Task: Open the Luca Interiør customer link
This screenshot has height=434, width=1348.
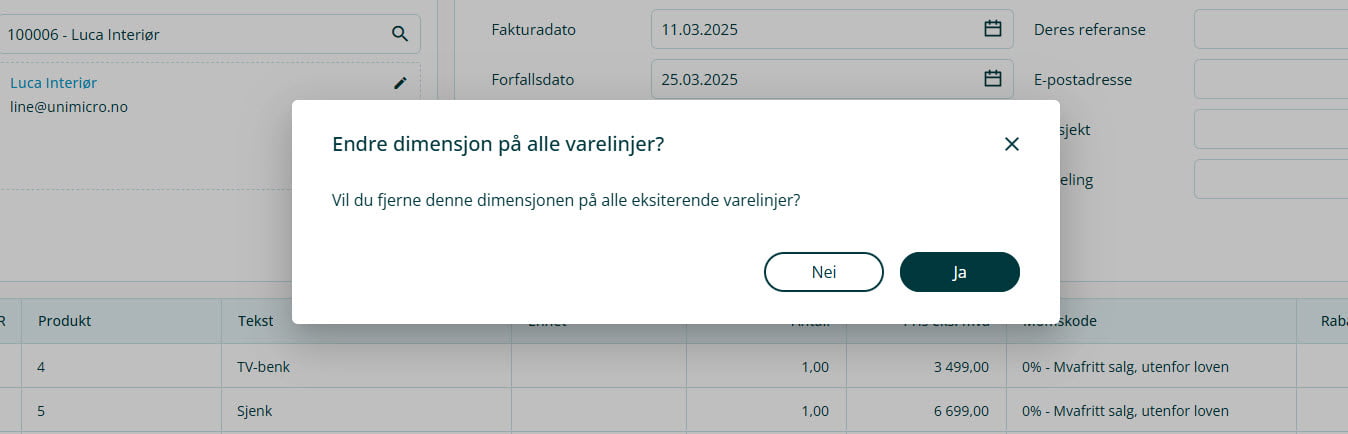Action: [x=53, y=83]
